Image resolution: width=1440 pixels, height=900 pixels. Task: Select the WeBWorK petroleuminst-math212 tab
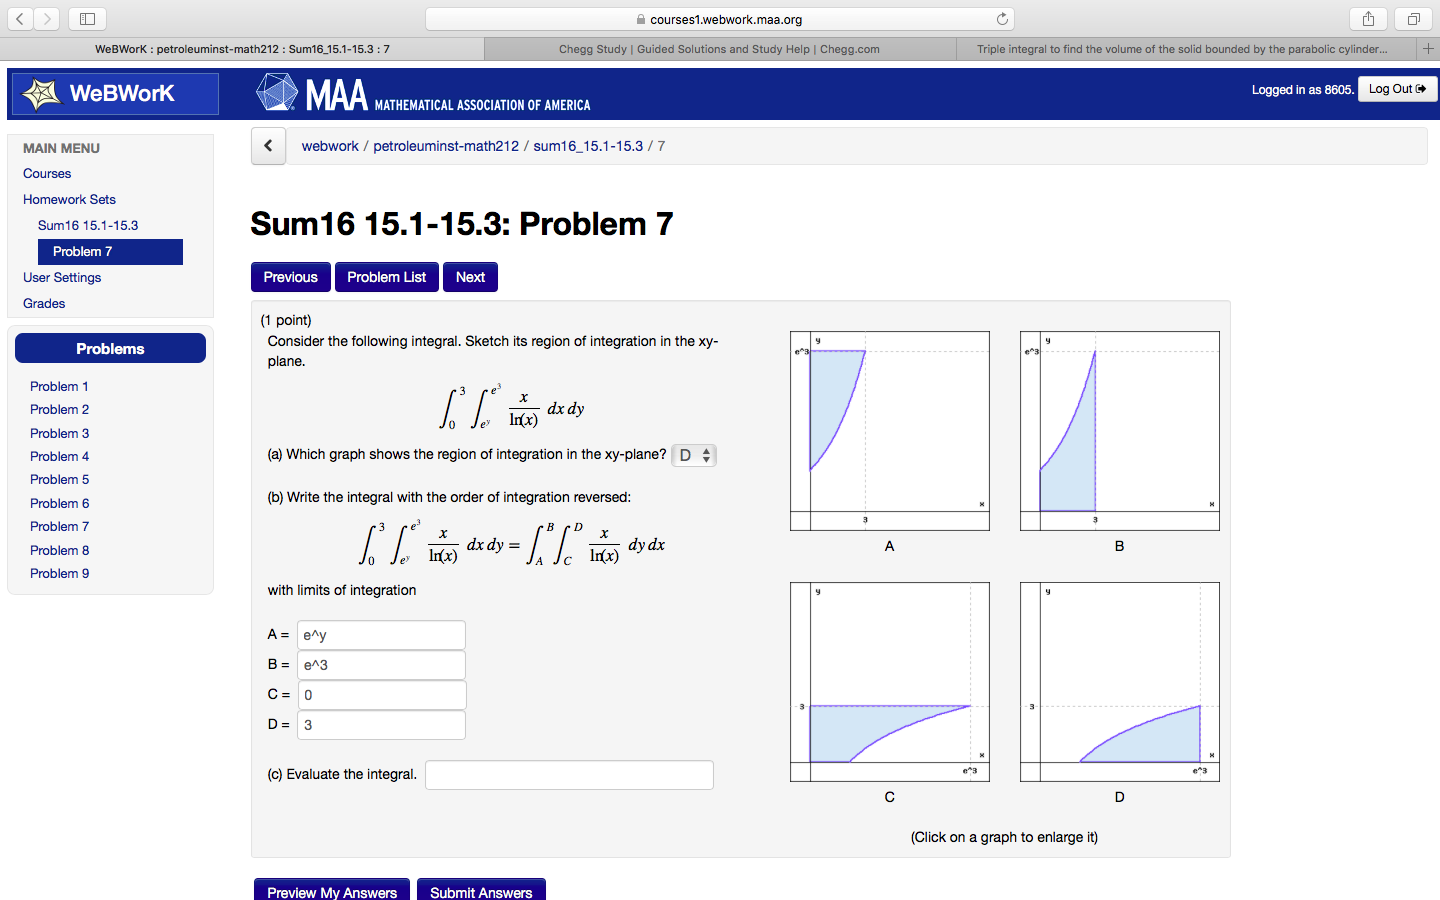coord(242,49)
